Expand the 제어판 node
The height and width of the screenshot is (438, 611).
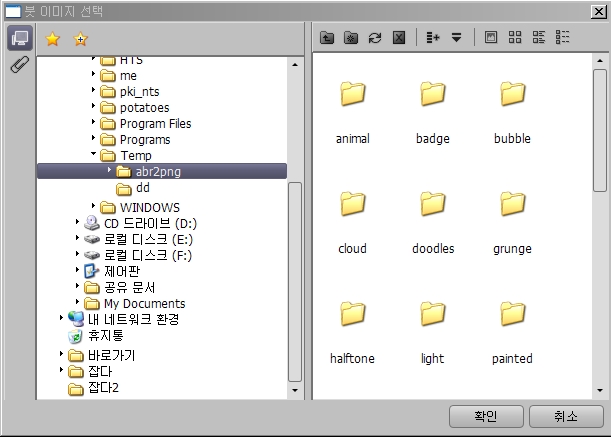coord(77,269)
